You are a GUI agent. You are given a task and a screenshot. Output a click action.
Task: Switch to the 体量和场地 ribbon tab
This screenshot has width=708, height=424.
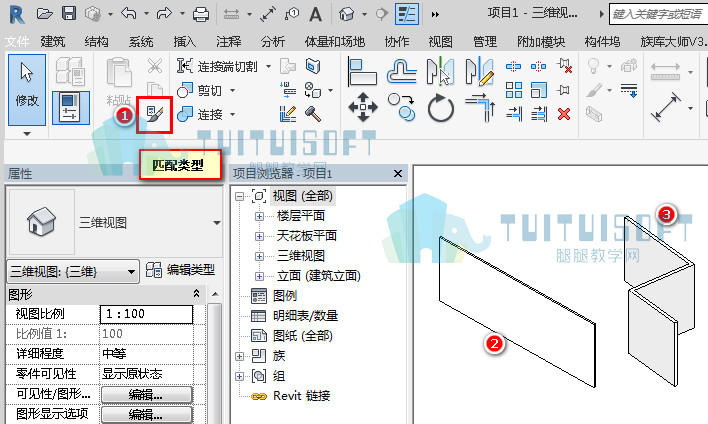click(x=335, y=42)
